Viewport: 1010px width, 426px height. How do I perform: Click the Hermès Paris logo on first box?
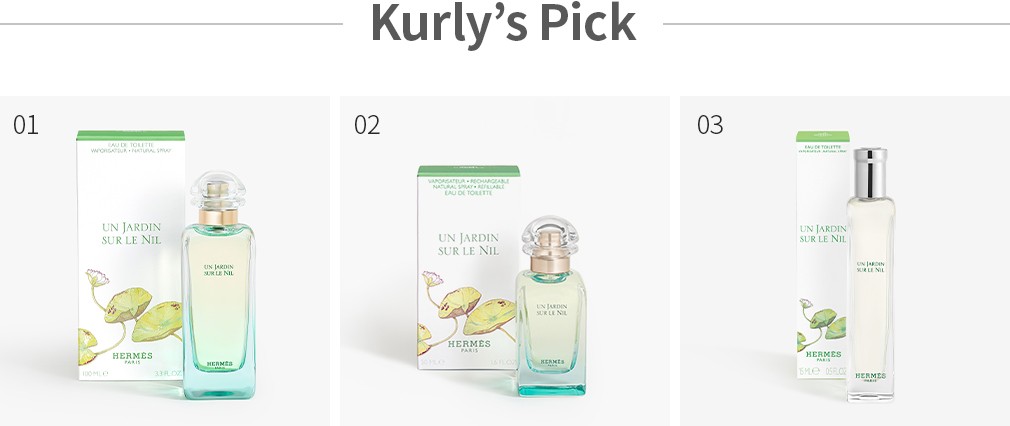click(132, 358)
